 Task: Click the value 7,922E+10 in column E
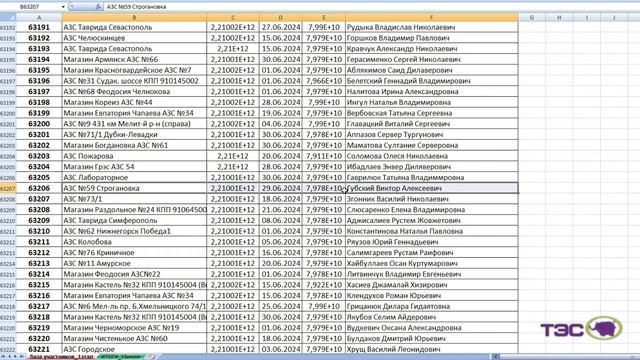324,285
